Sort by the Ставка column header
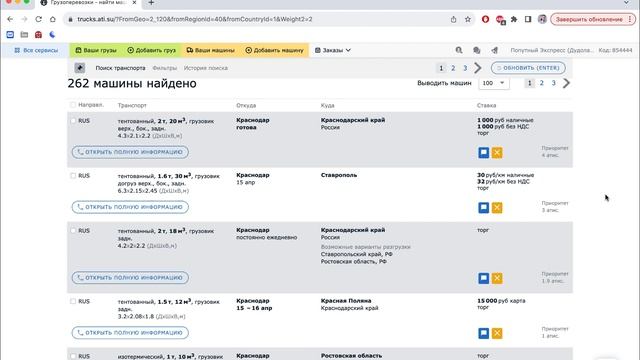Viewport: 640px width, 360px height. (x=487, y=105)
